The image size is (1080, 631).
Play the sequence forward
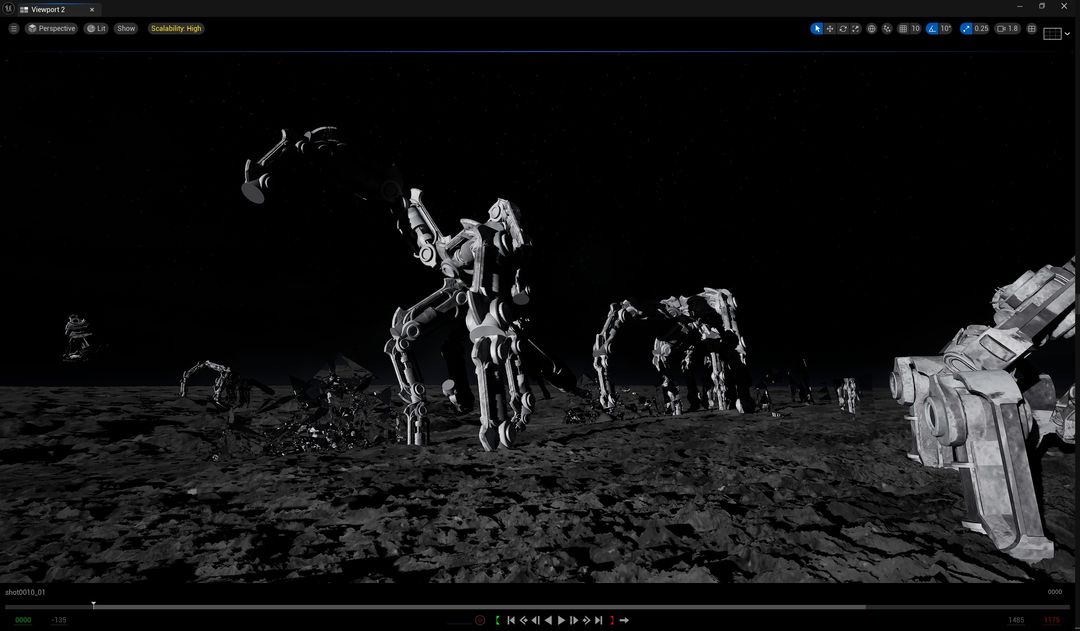click(x=561, y=621)
